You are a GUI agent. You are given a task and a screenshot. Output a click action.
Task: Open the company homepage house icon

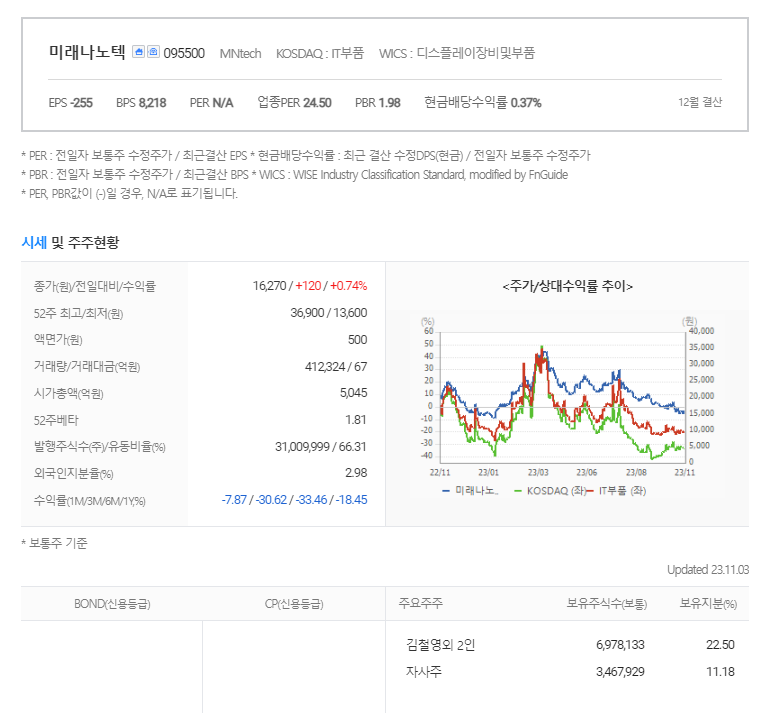[x=138, y=52]
